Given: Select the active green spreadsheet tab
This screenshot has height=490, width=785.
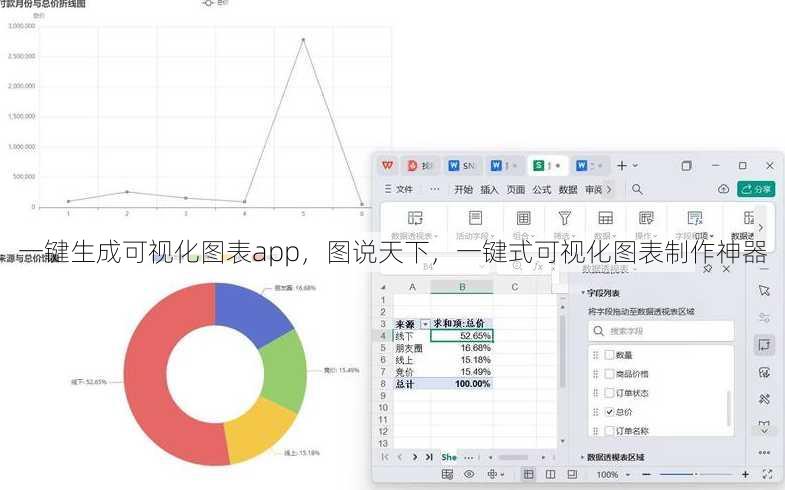Looking at the screenshot, I should click(x=547, y=166).
